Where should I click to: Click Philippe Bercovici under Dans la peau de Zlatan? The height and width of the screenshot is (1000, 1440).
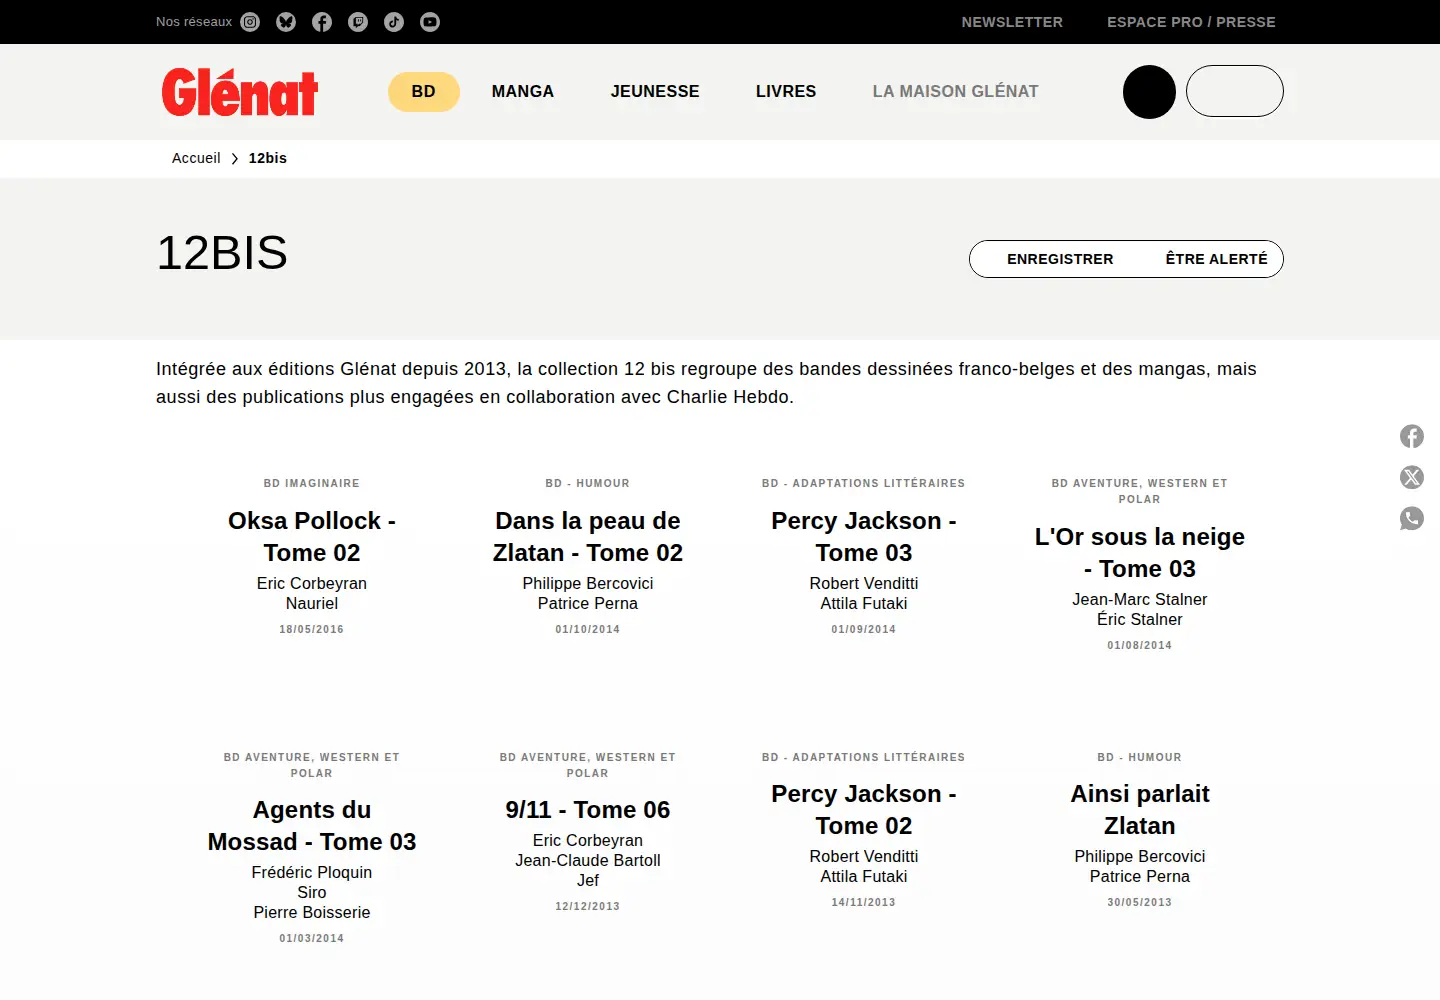(x=588, y=583)
